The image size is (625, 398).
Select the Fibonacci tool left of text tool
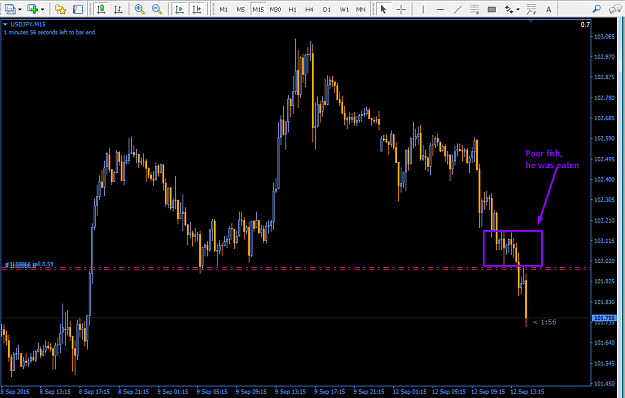531,9
